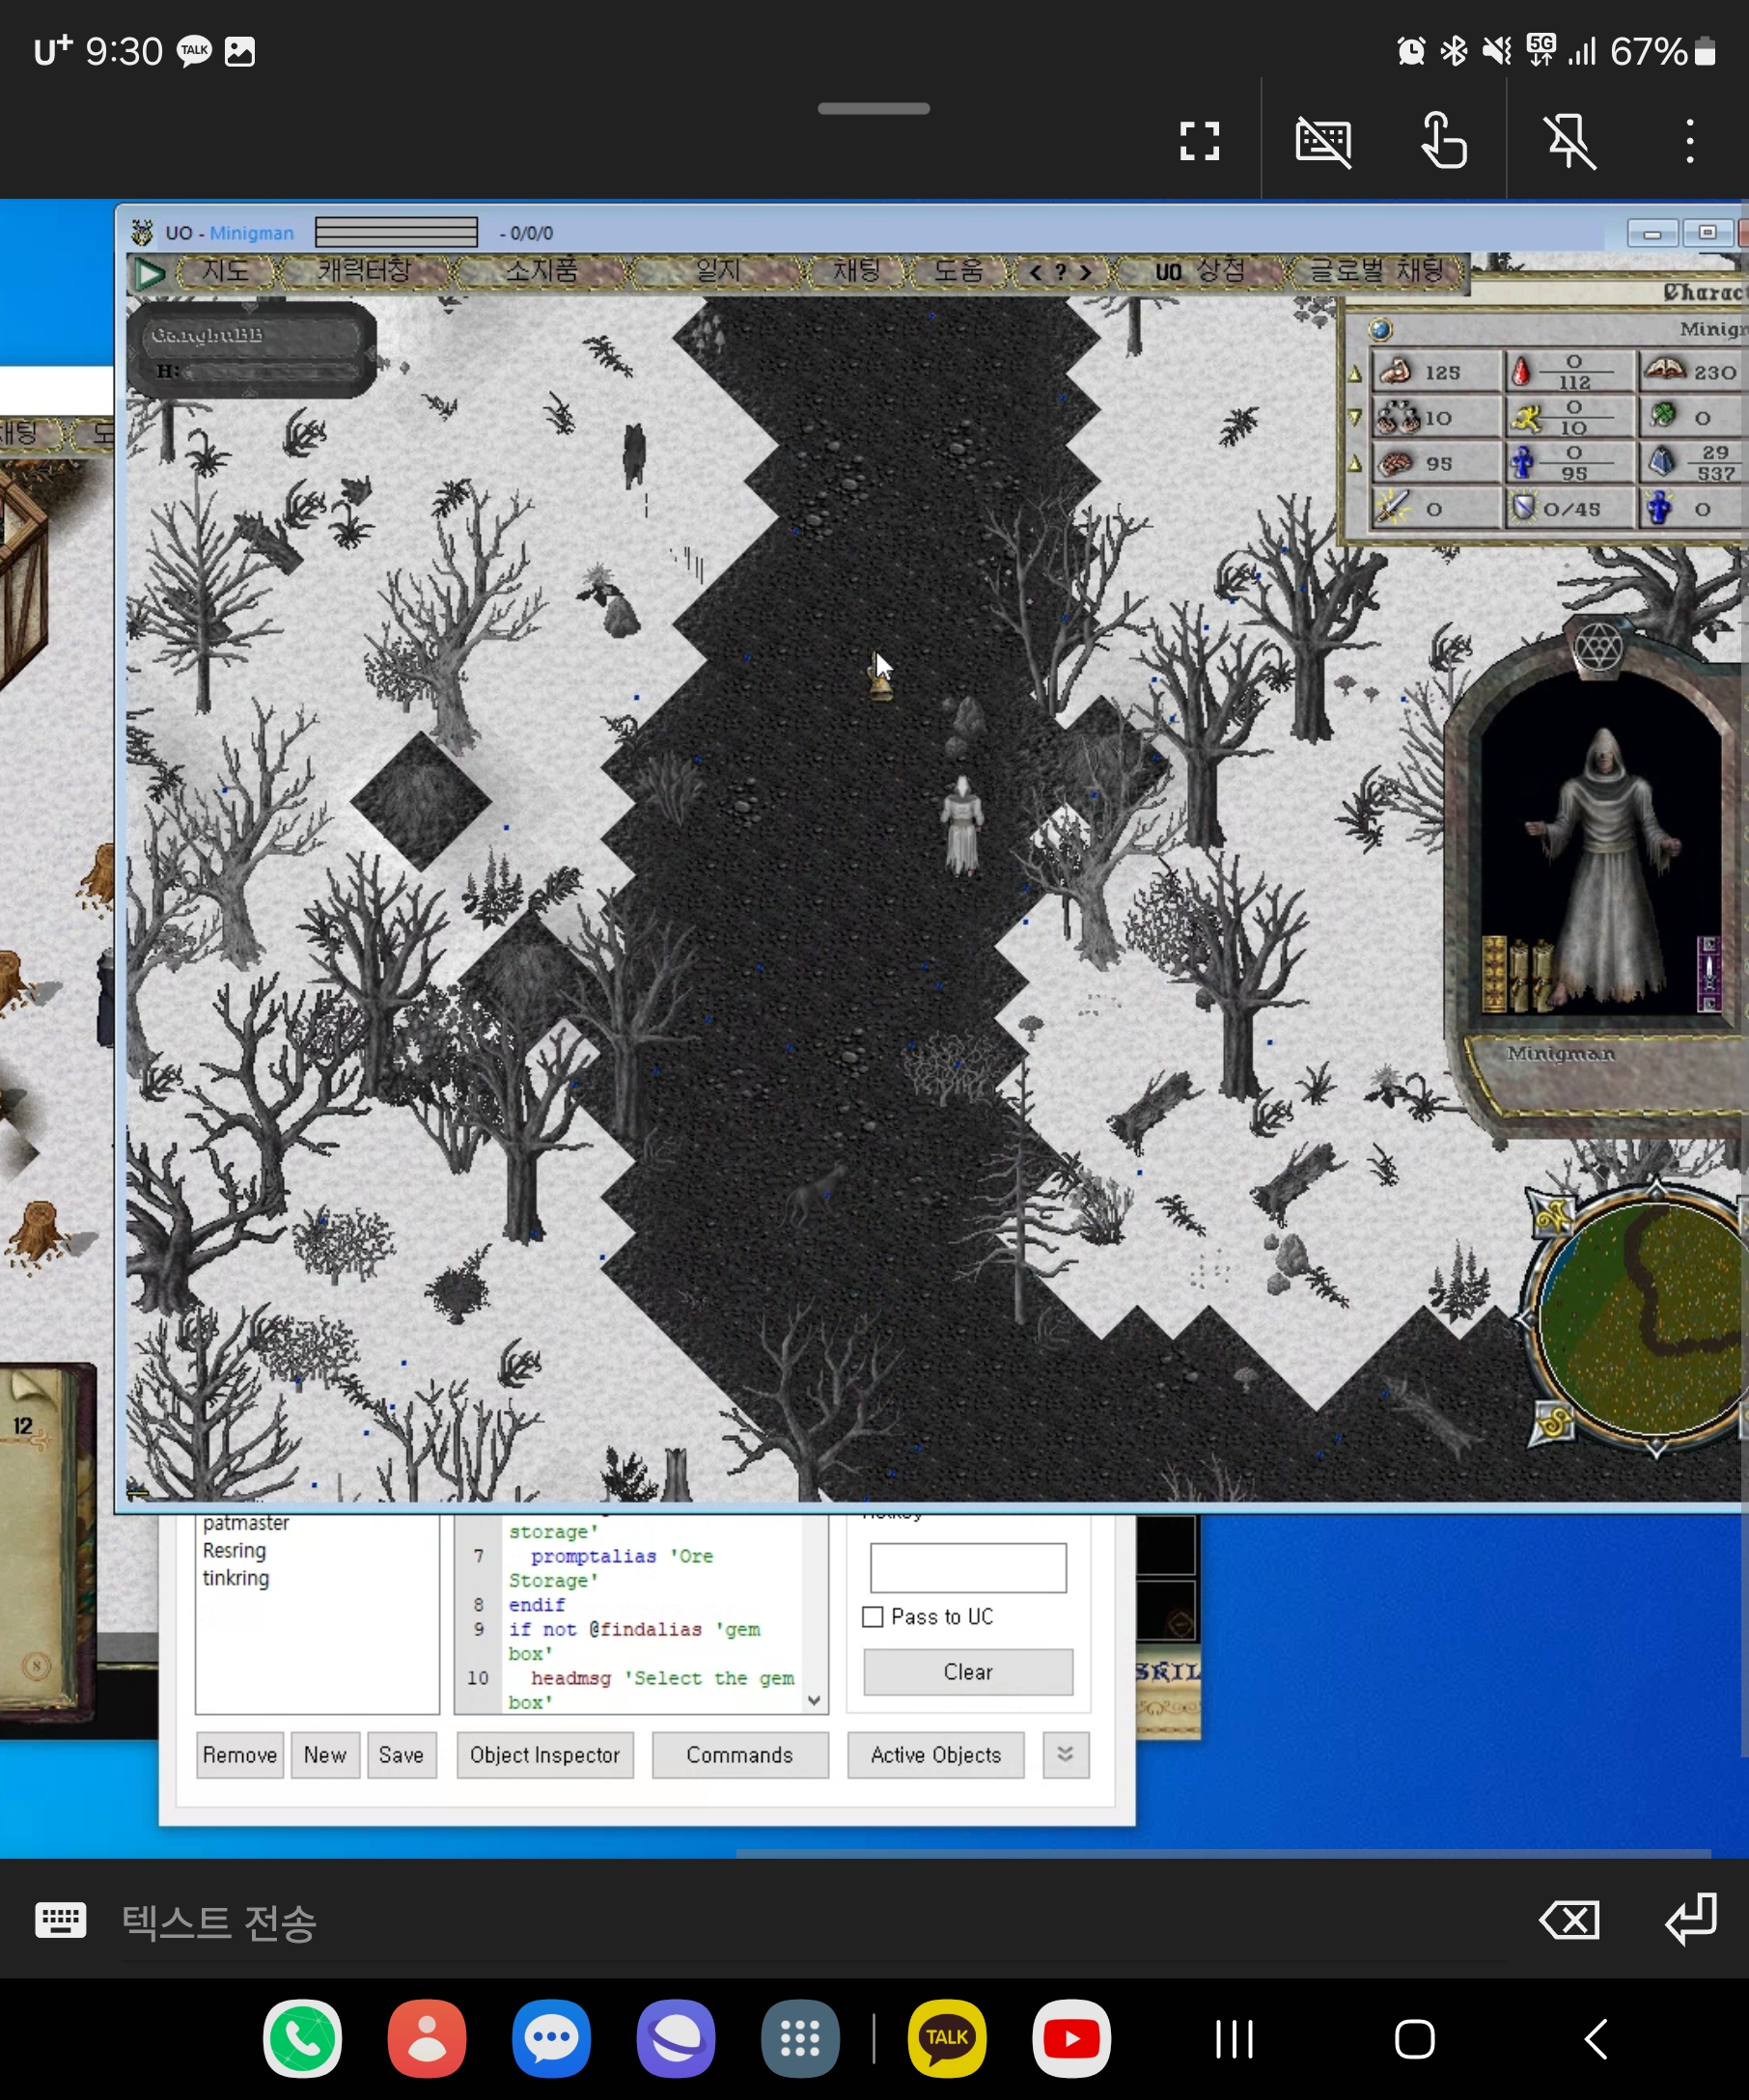Select patmaster macro in list
This screenshot has height=2100, width=1749.
(246, 1522)
